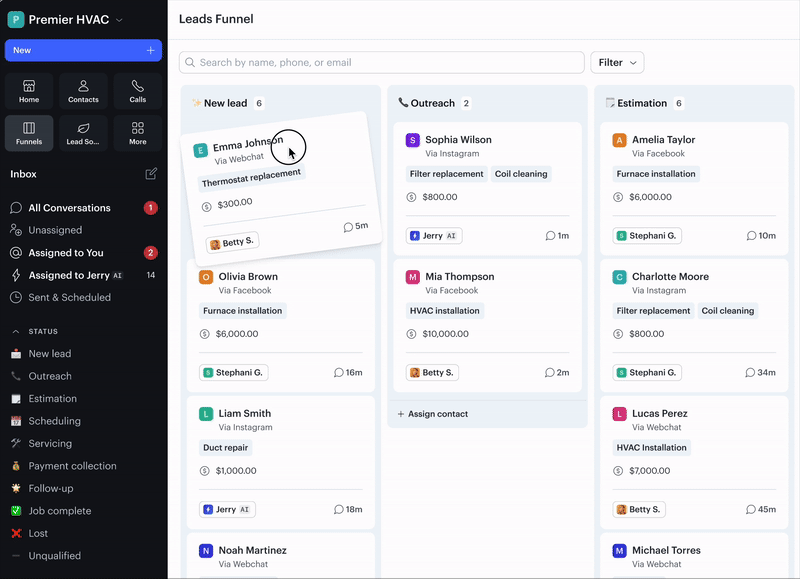Click Jerry AI assignee on Liam Smith card

pos(227,509)
